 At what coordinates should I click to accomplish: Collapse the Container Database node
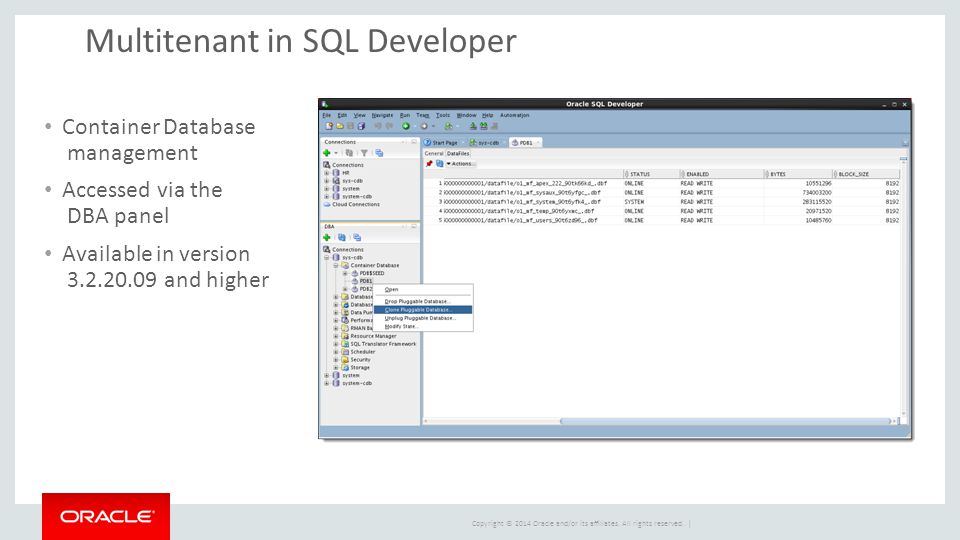tap(336, 266)
